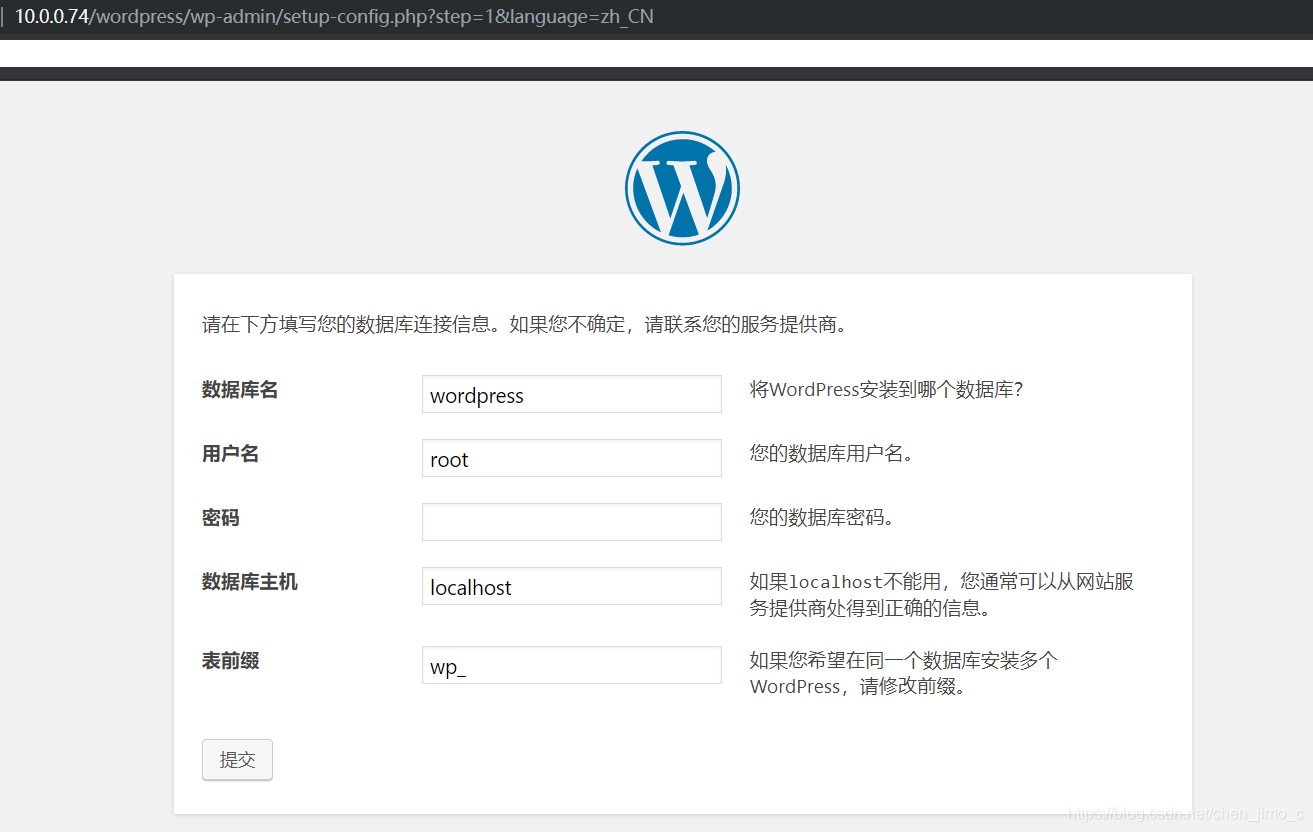The height and width of the screenshot is (832, 1313).
Task: Focus the empty password field
Action: point(572,522)
